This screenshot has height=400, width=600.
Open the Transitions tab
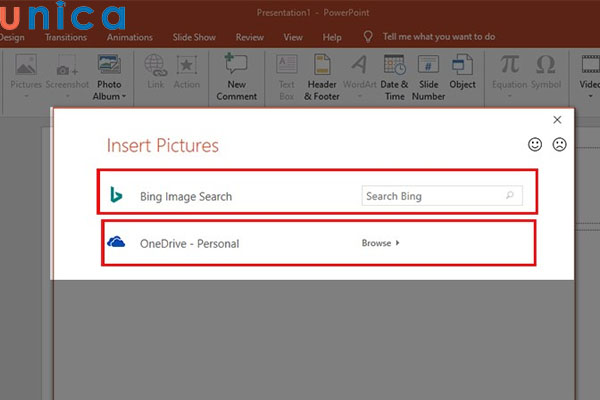(65, 37)
